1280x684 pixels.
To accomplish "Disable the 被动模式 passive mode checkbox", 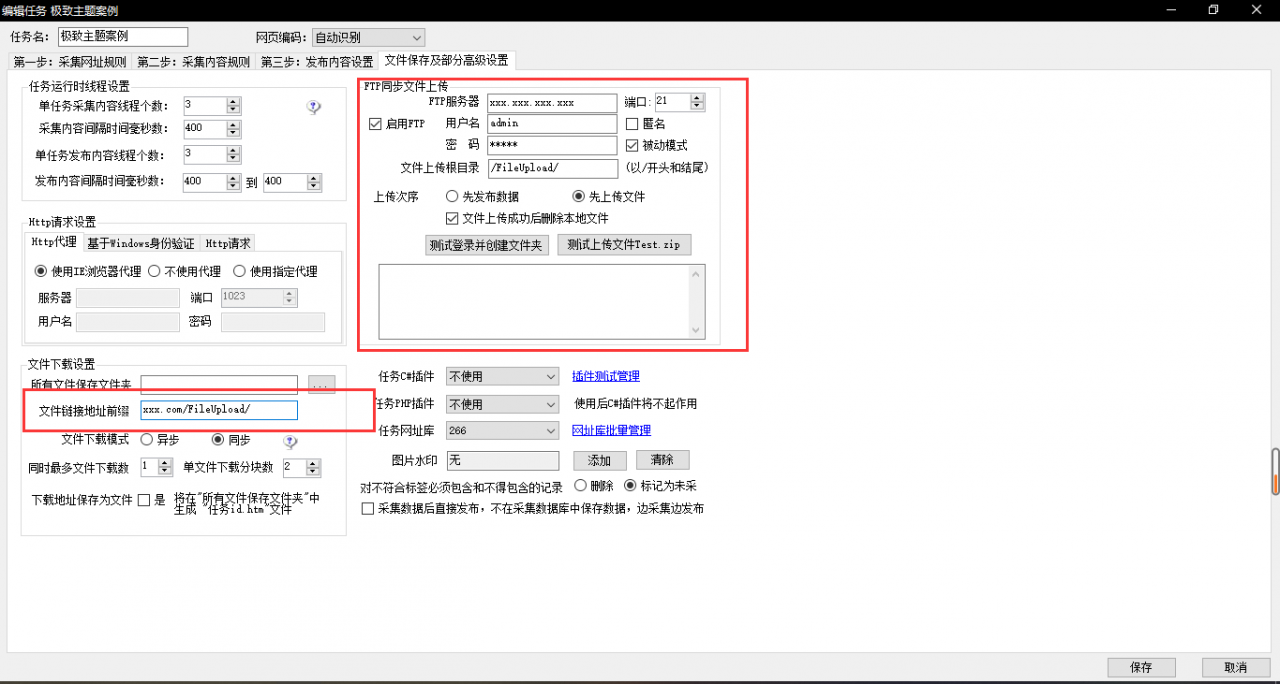I will [x=631, y=144].
